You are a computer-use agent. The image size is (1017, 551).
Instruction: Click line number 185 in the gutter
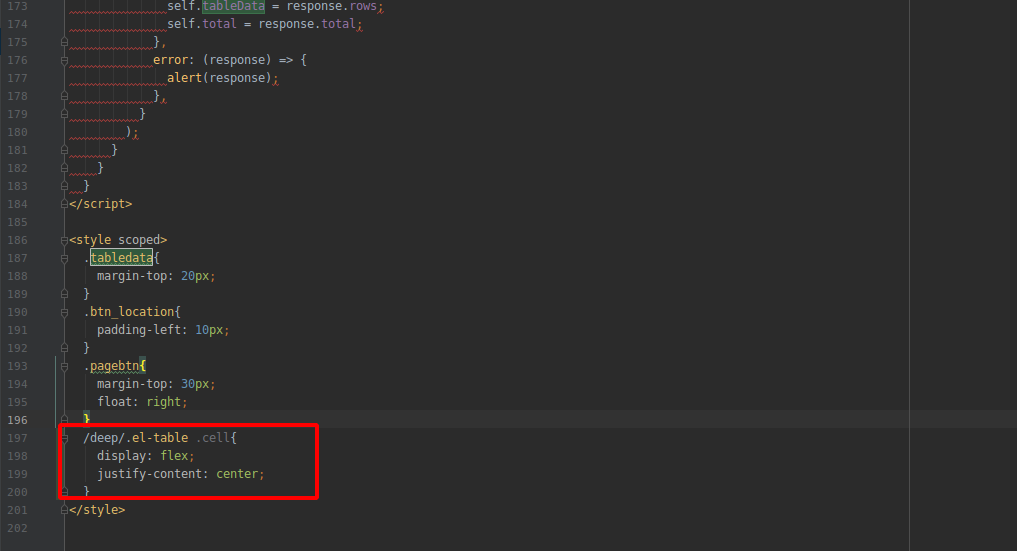18,222
